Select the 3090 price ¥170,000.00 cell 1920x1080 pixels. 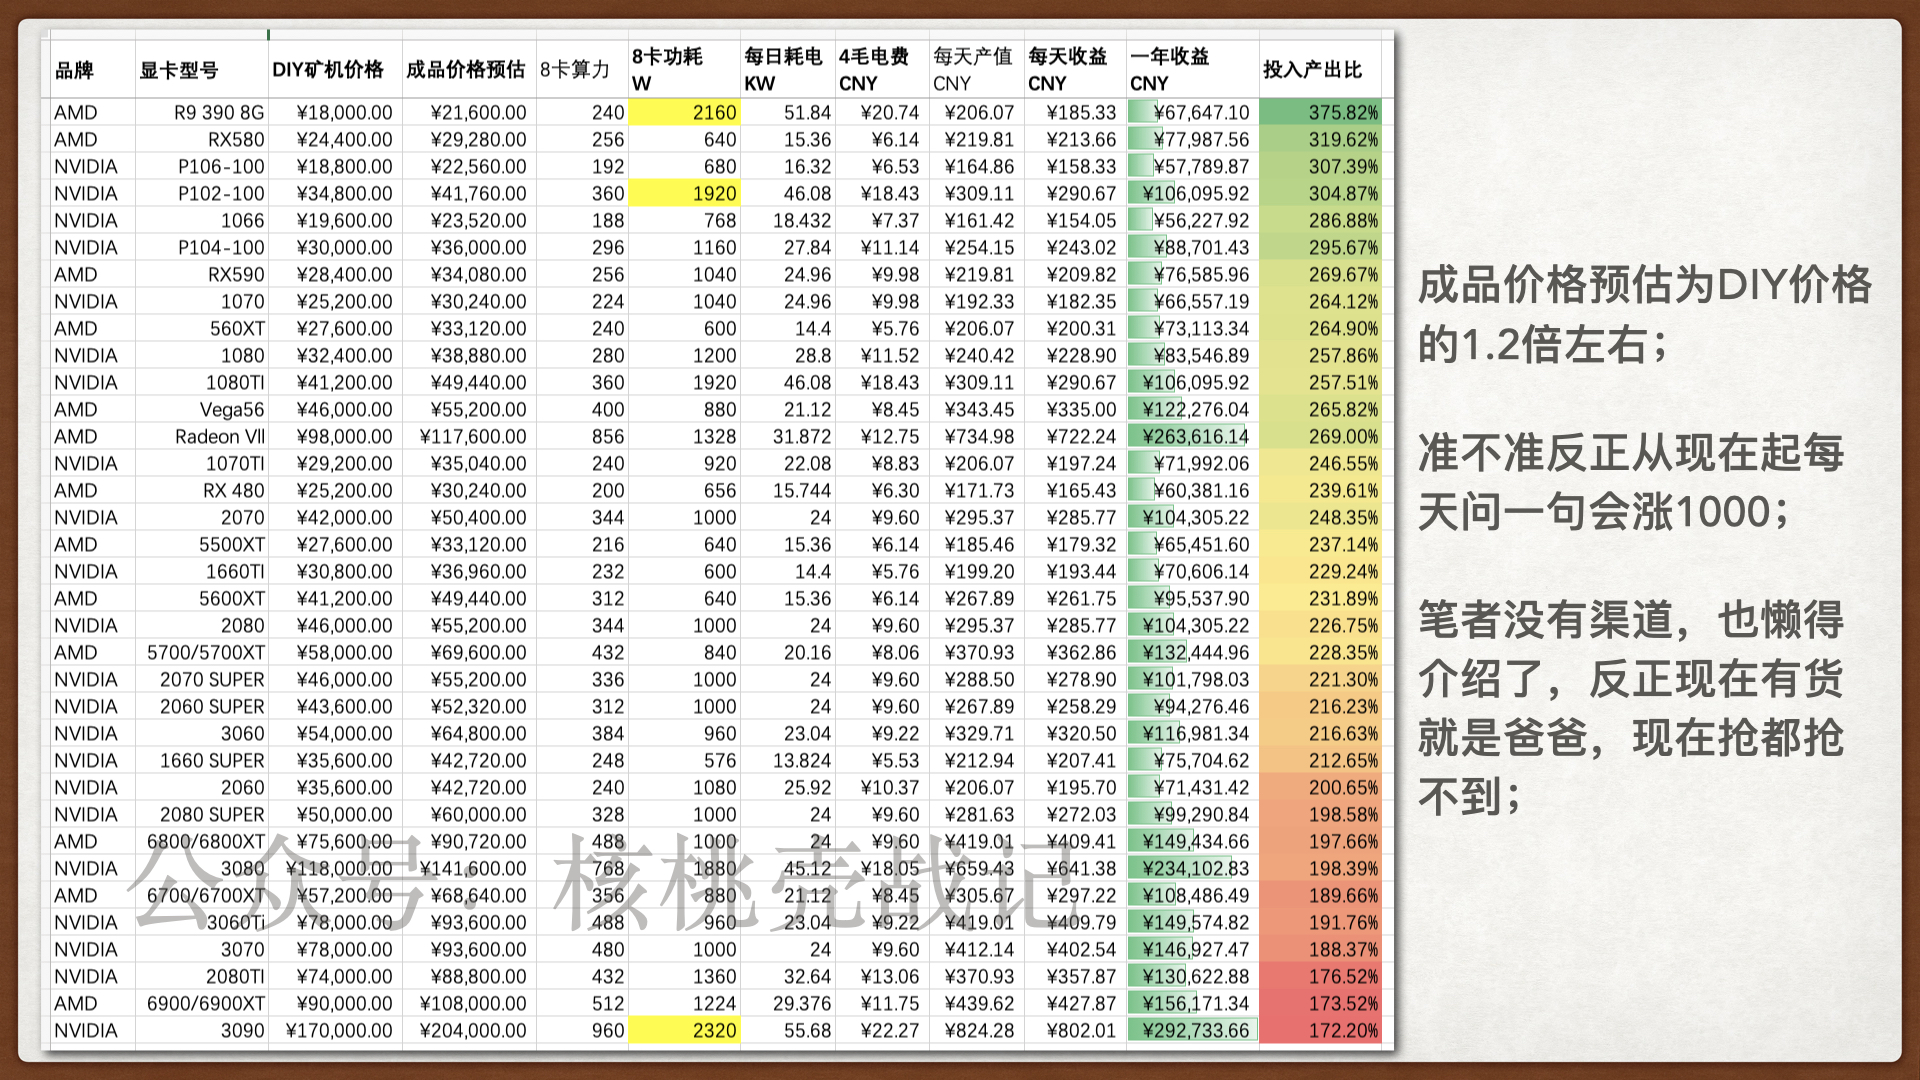[338, 1031]
